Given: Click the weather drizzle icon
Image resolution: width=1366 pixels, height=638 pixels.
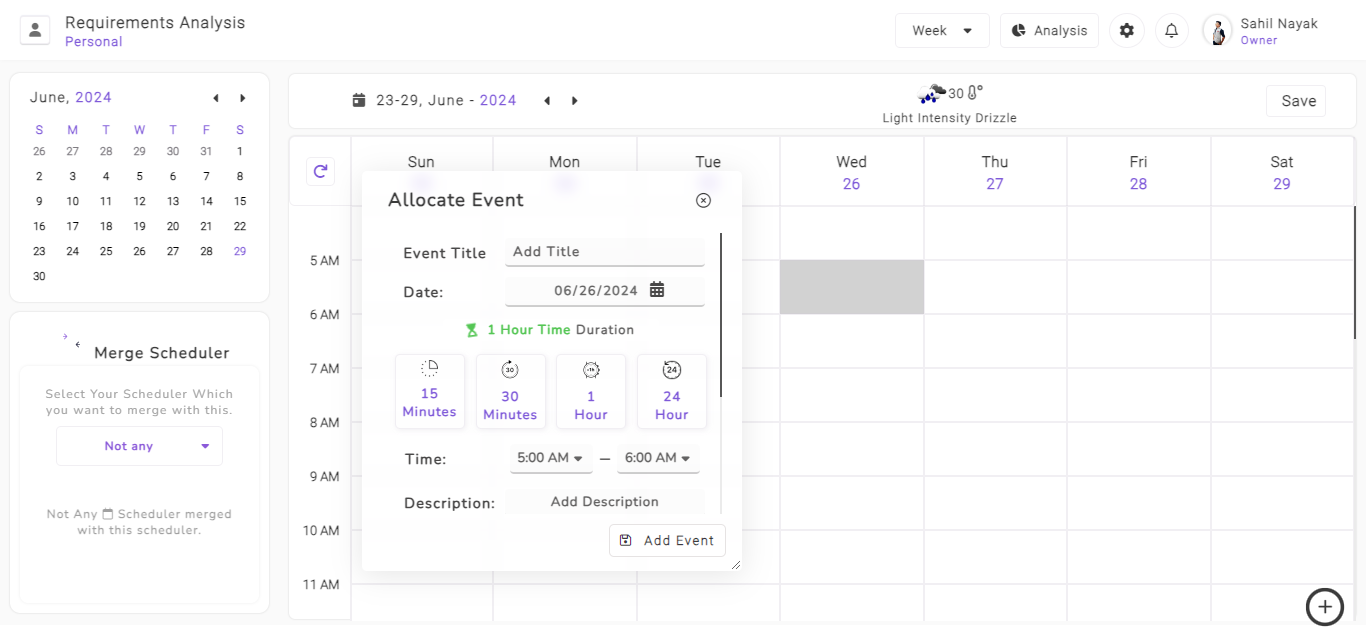Looking at the screenshot, I should coord(931,93).
